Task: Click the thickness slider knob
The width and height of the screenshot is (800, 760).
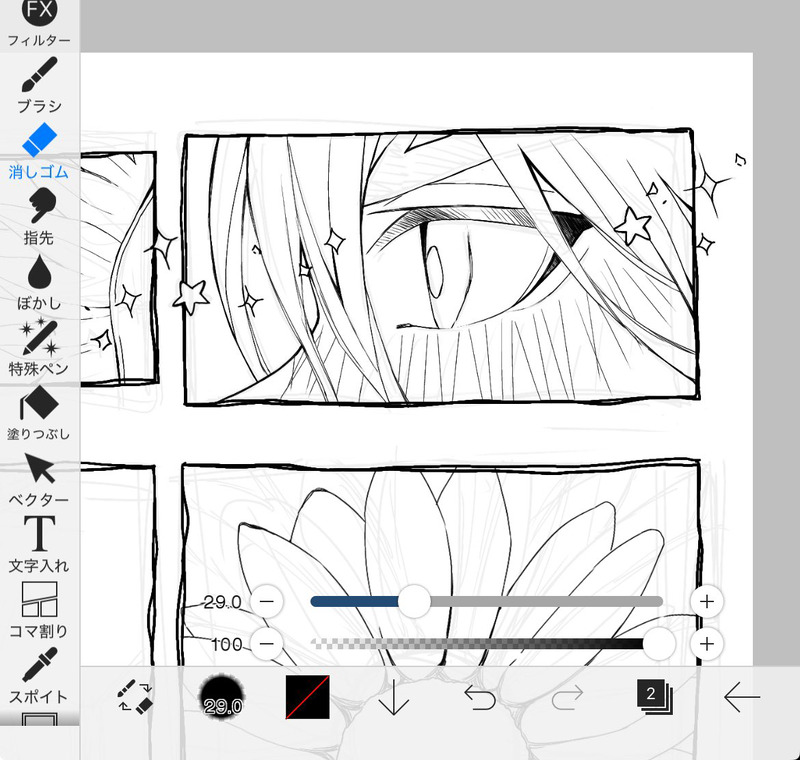Action: point(414,602)
